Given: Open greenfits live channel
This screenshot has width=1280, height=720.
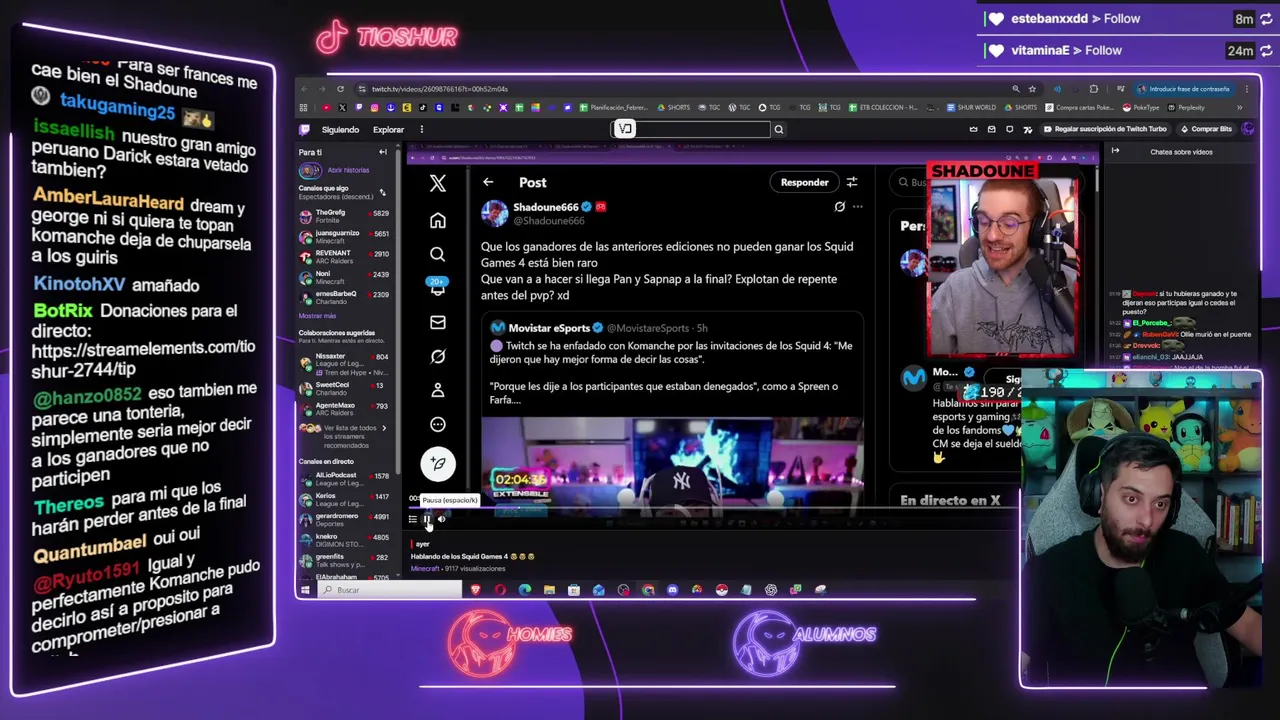Looking at the screenshot, I should click(345, 560).
